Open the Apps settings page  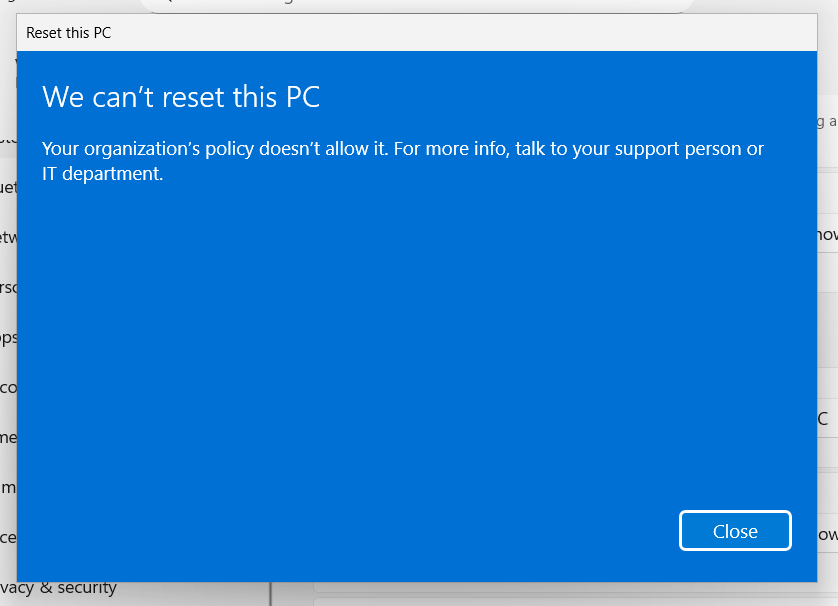point(8,337)
